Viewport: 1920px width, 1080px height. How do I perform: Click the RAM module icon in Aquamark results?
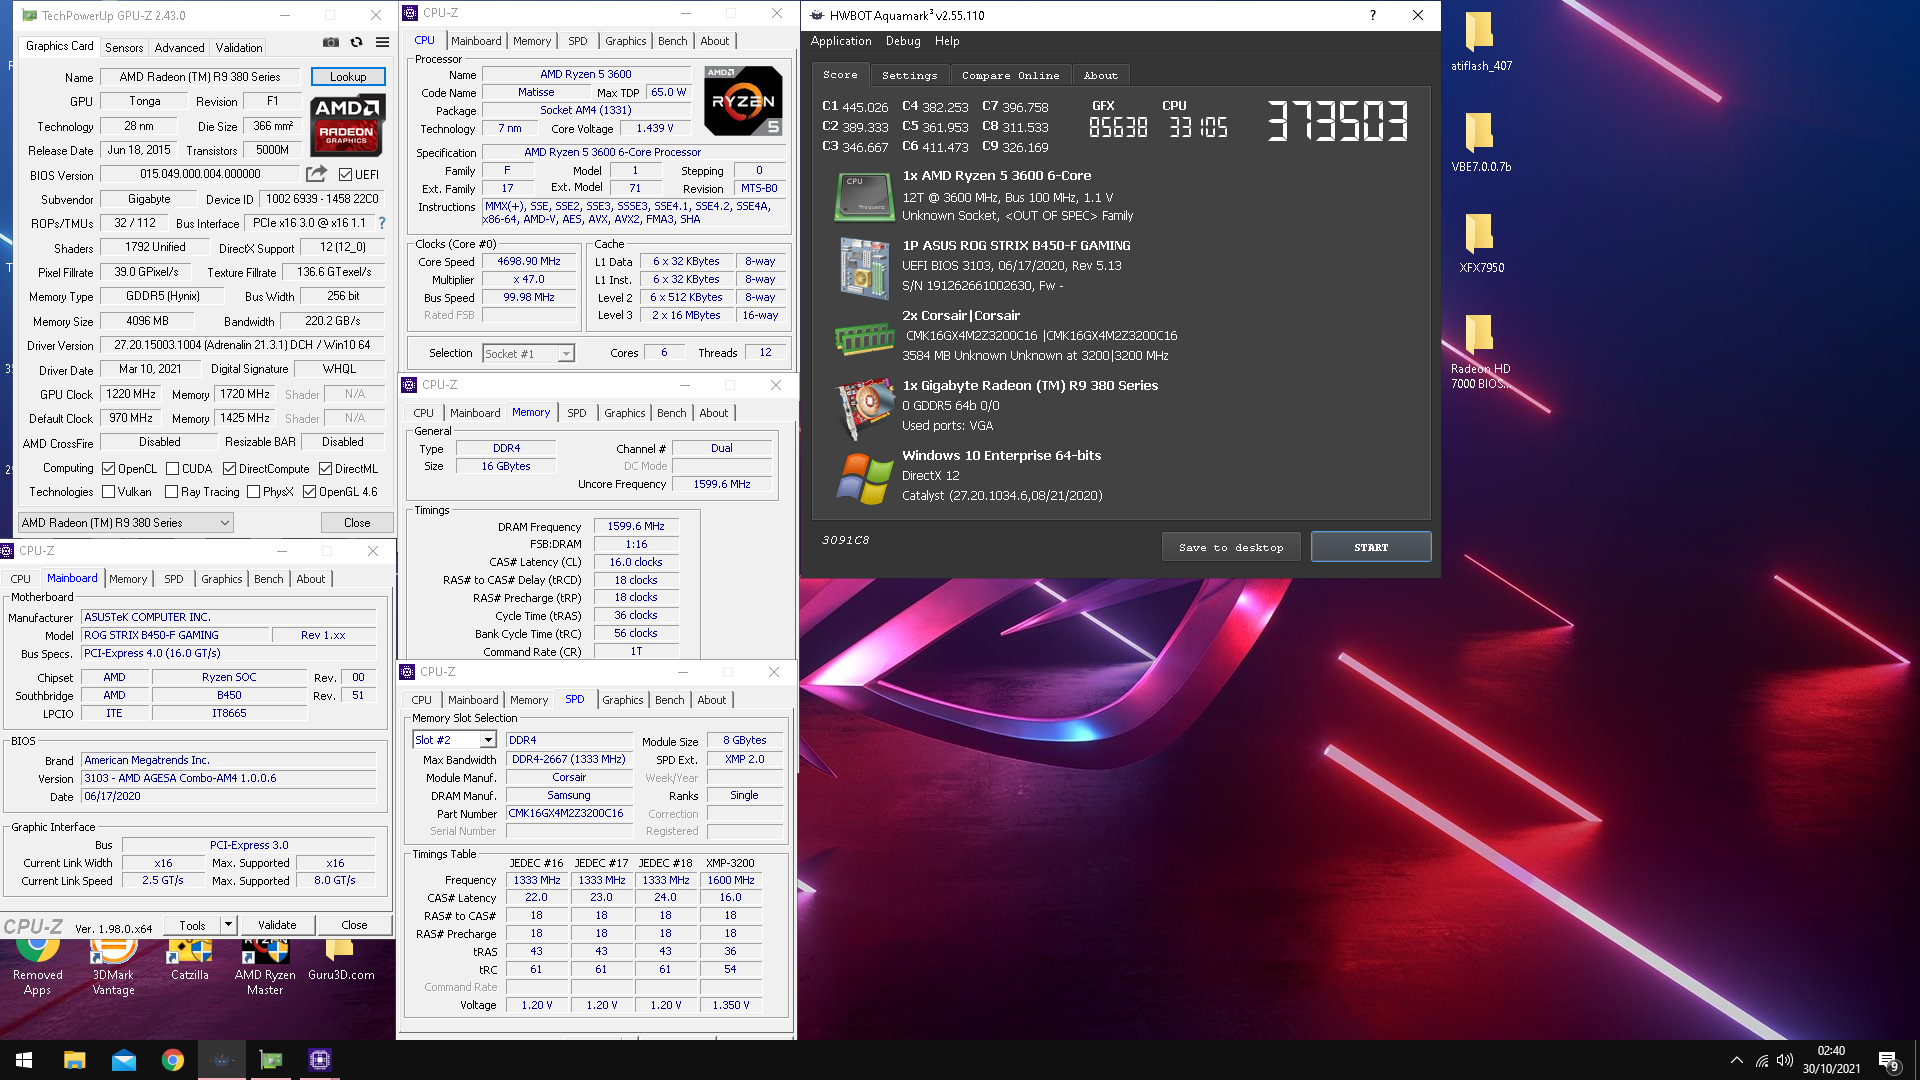pyautogui.click(x=865, y=339)
